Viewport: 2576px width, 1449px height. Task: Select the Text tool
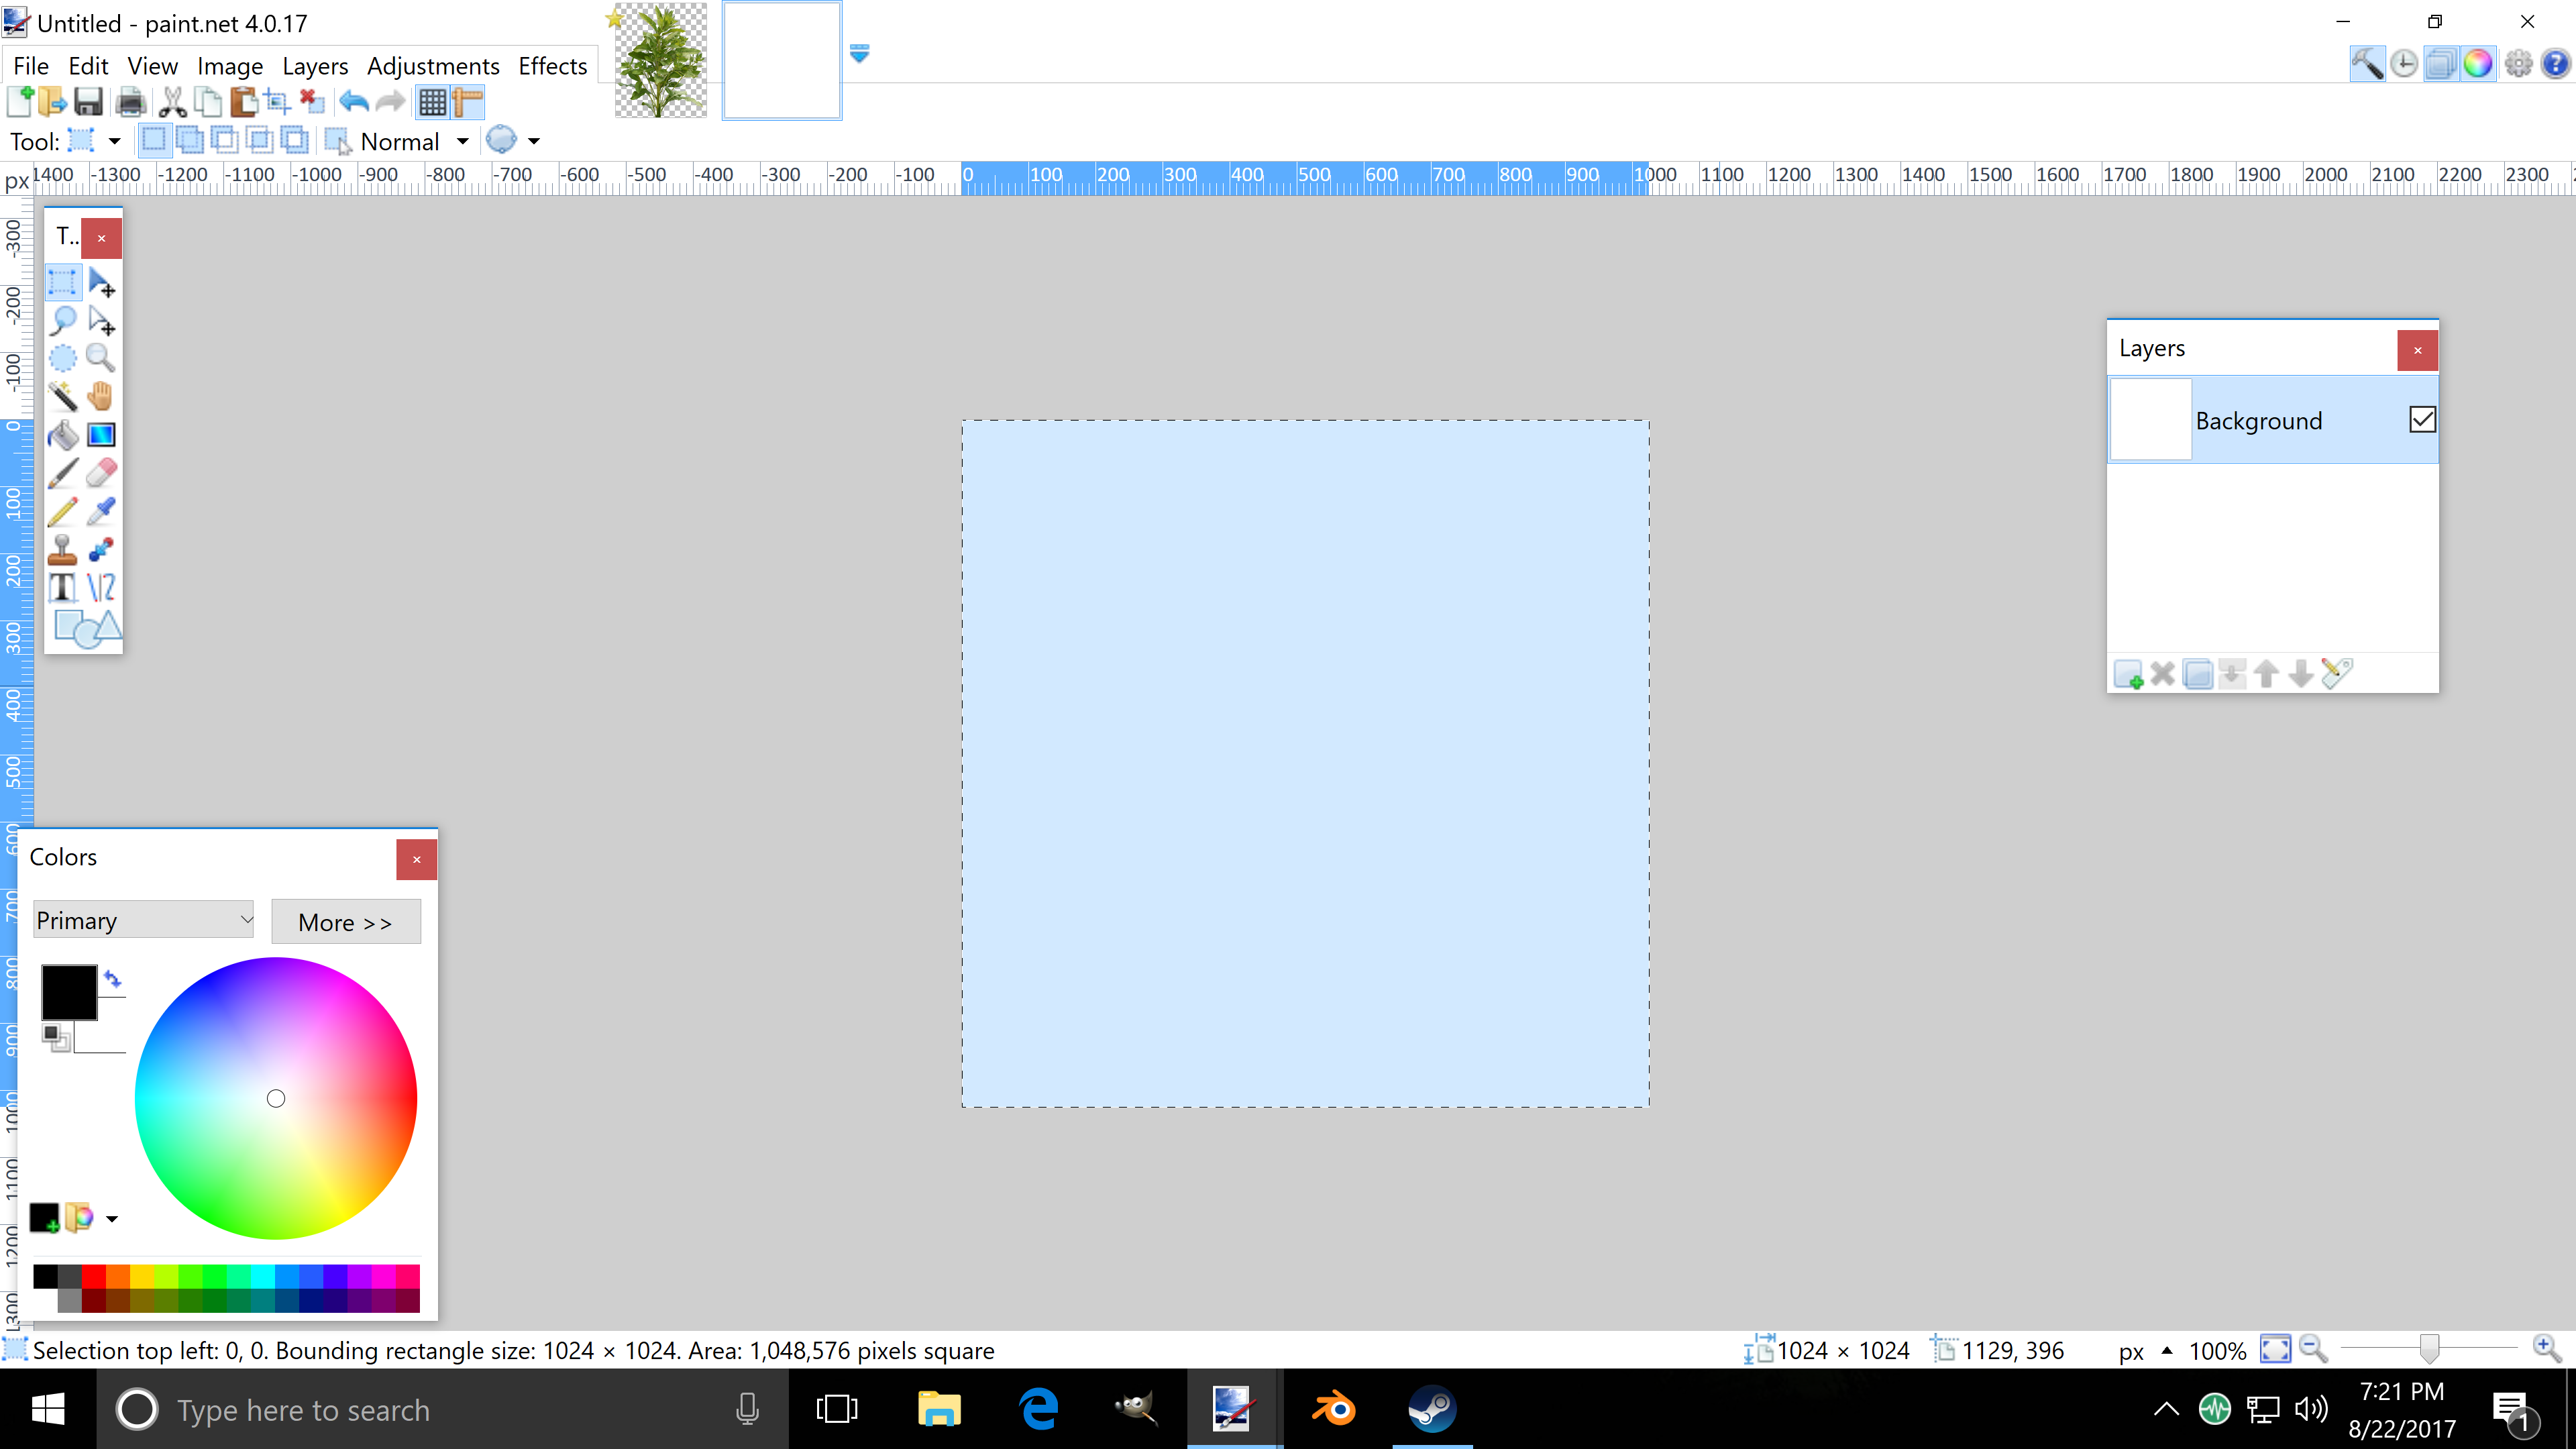[x=62, y=587]
